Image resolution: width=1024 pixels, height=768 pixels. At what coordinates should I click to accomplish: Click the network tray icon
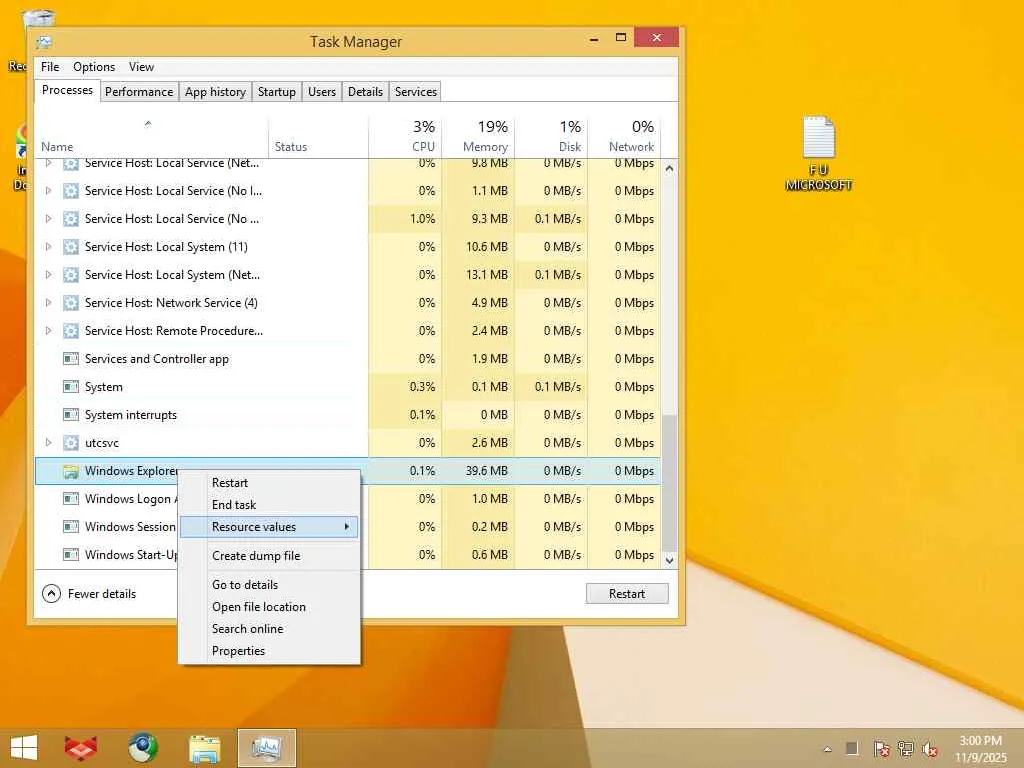pos(906,748)
